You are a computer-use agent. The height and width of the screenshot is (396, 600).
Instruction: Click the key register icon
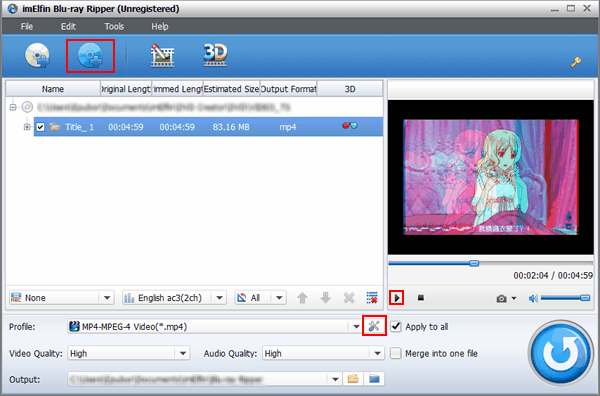click(x=576, y=62)
